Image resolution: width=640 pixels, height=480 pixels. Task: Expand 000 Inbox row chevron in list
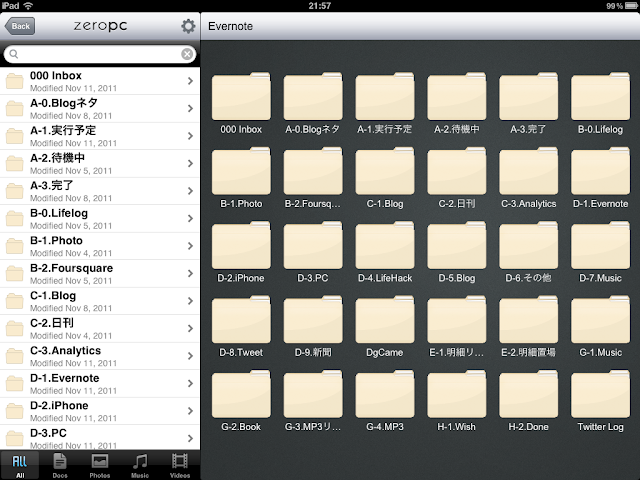(190, 81)
